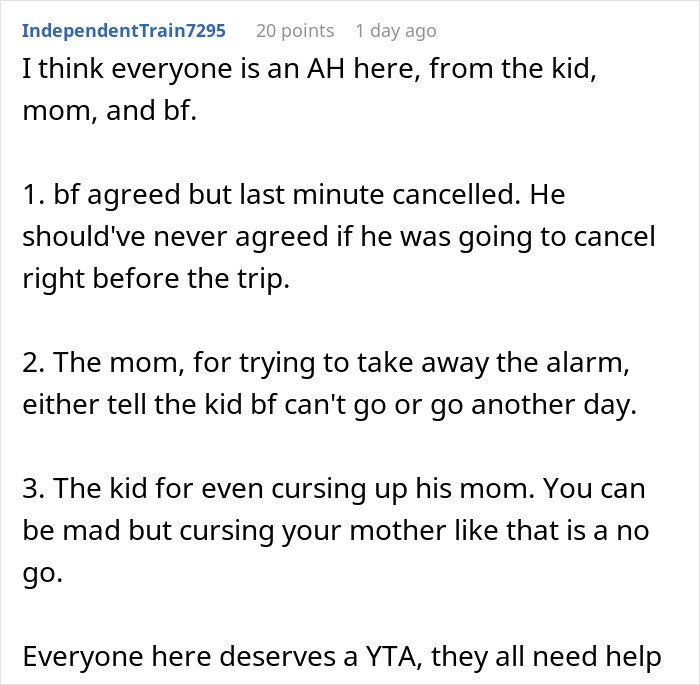The width and height of the screenshot is (700, 685).
Task: Click the "should've never agreed" line
Action: [x=339, y=237]
